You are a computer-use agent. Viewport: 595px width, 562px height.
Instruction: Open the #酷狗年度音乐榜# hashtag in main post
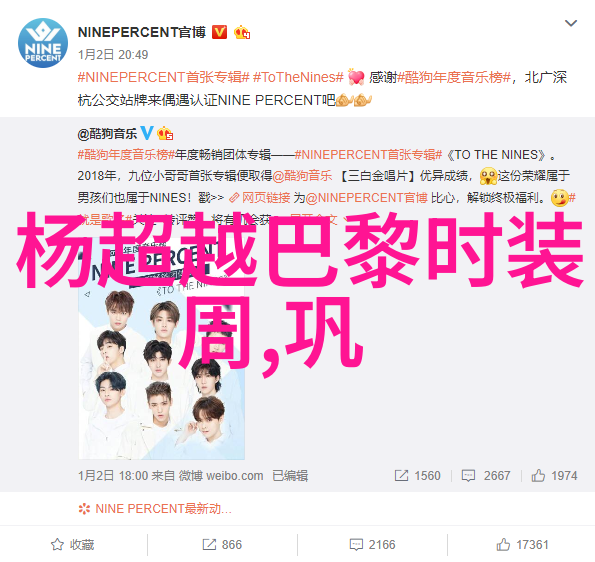(x=454, y=77)
